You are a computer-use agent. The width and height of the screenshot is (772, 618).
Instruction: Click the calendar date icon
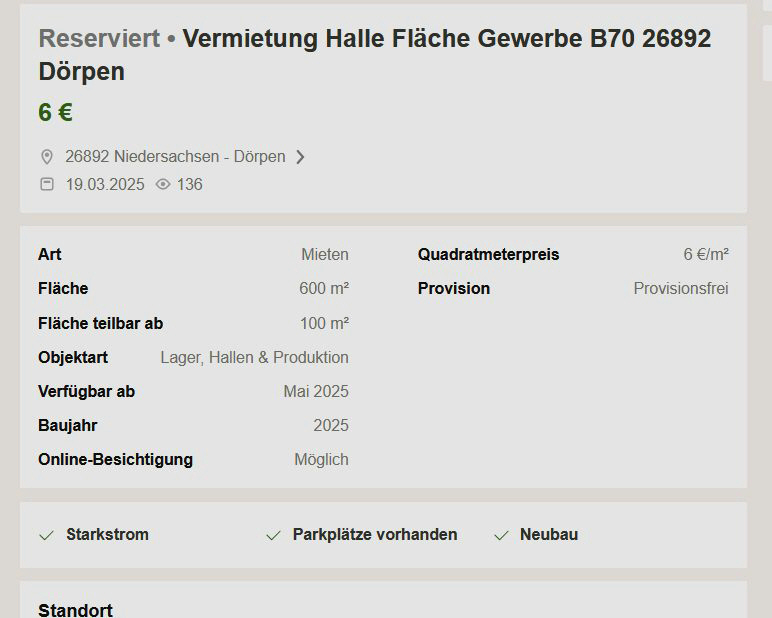click(47, 184)
